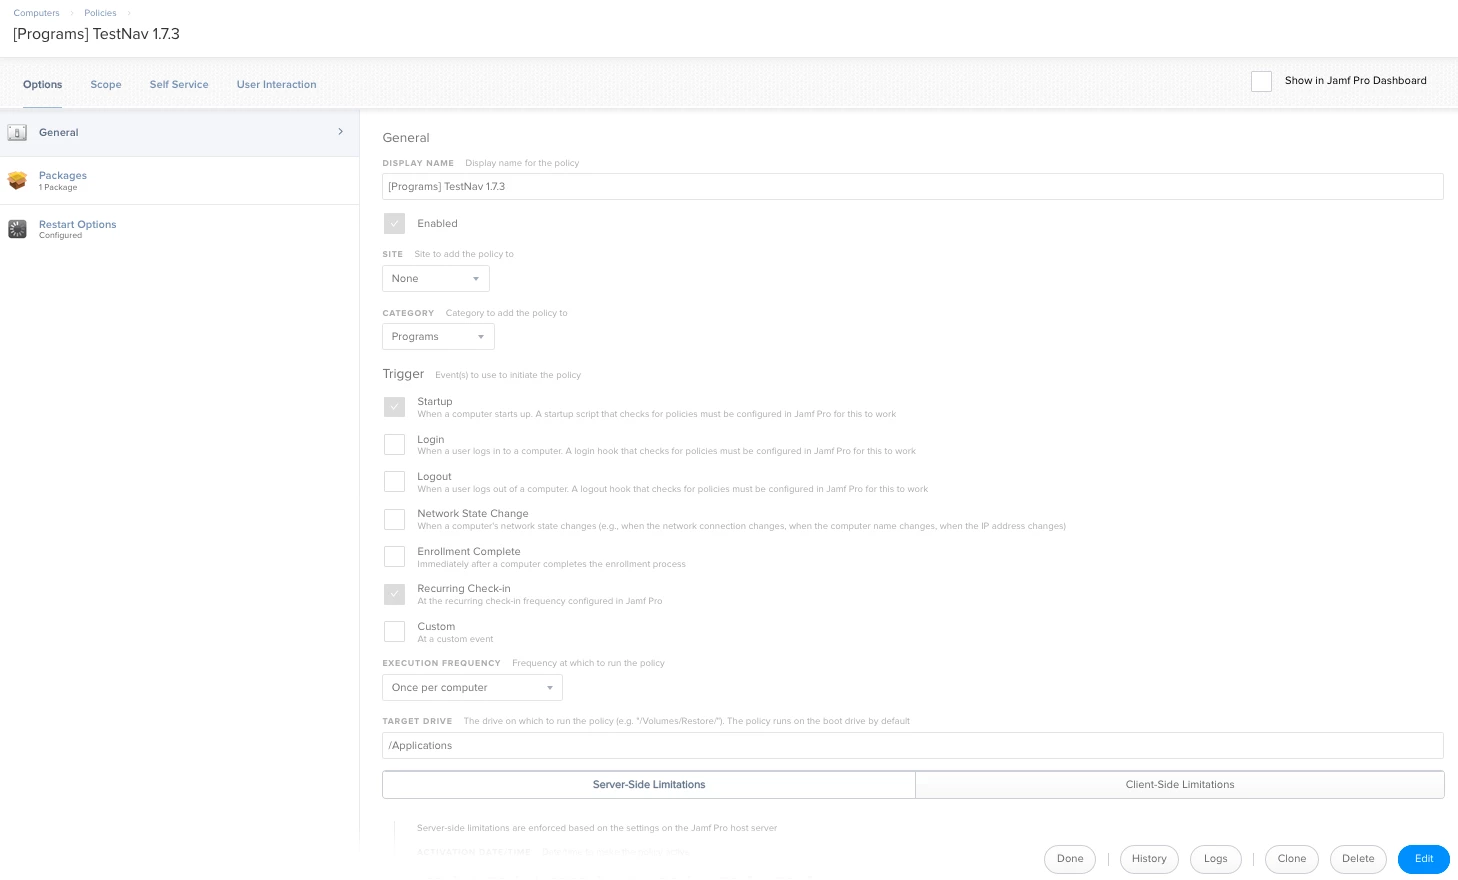Click the Clone button
Image resolution: width=1458 pixels, height=880 pixels.
tap(1292, 859)
